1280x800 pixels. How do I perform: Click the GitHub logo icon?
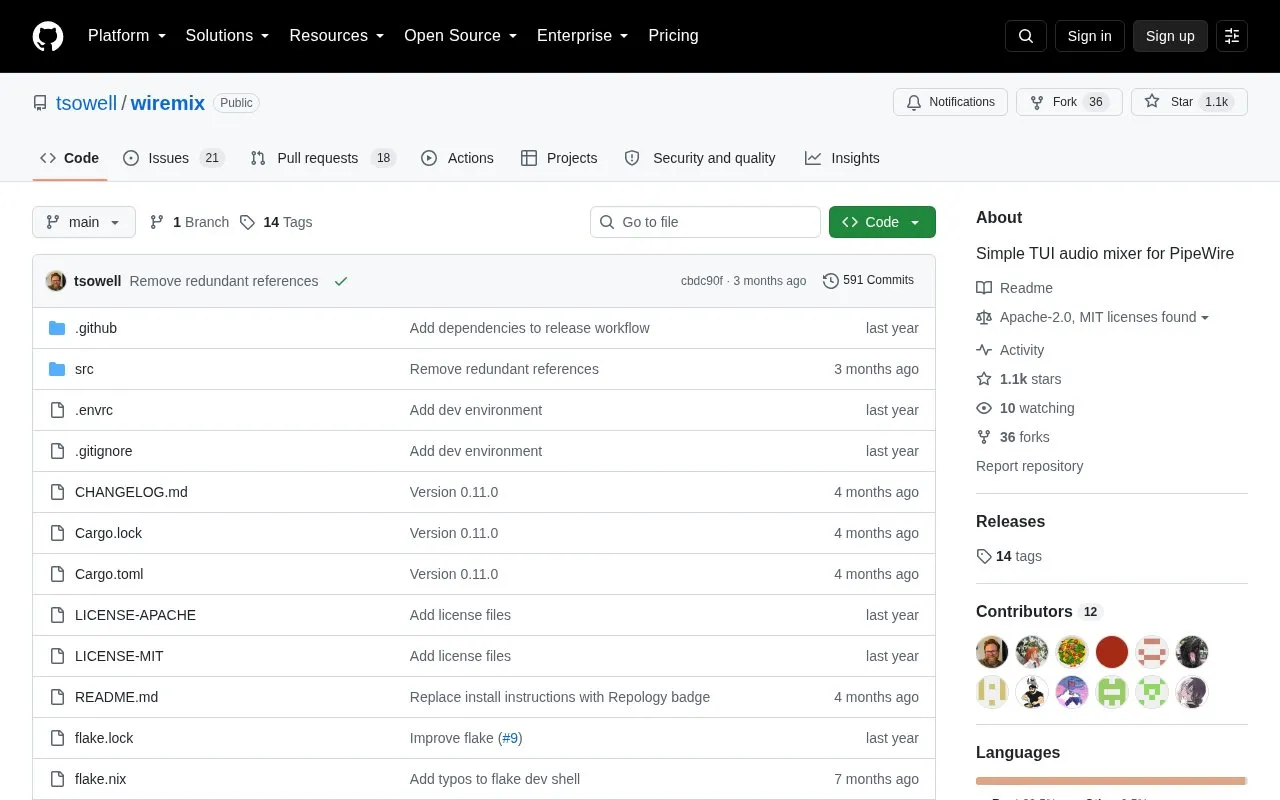[48, 36]
